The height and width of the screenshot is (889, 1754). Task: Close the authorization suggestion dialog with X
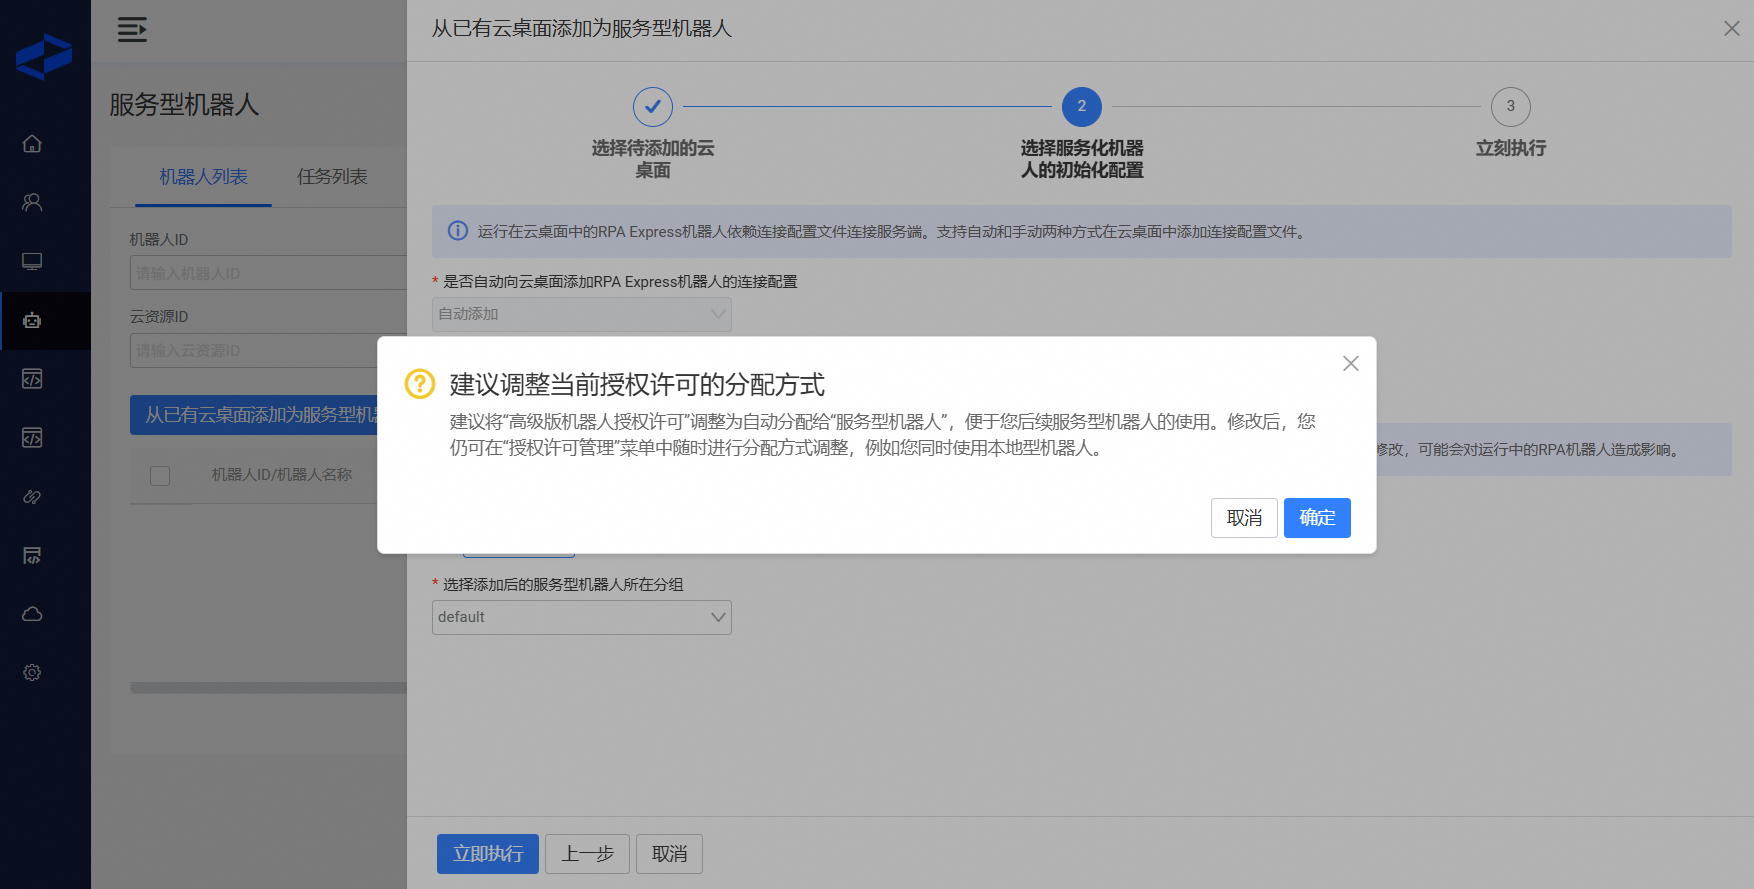[1351, 364]
